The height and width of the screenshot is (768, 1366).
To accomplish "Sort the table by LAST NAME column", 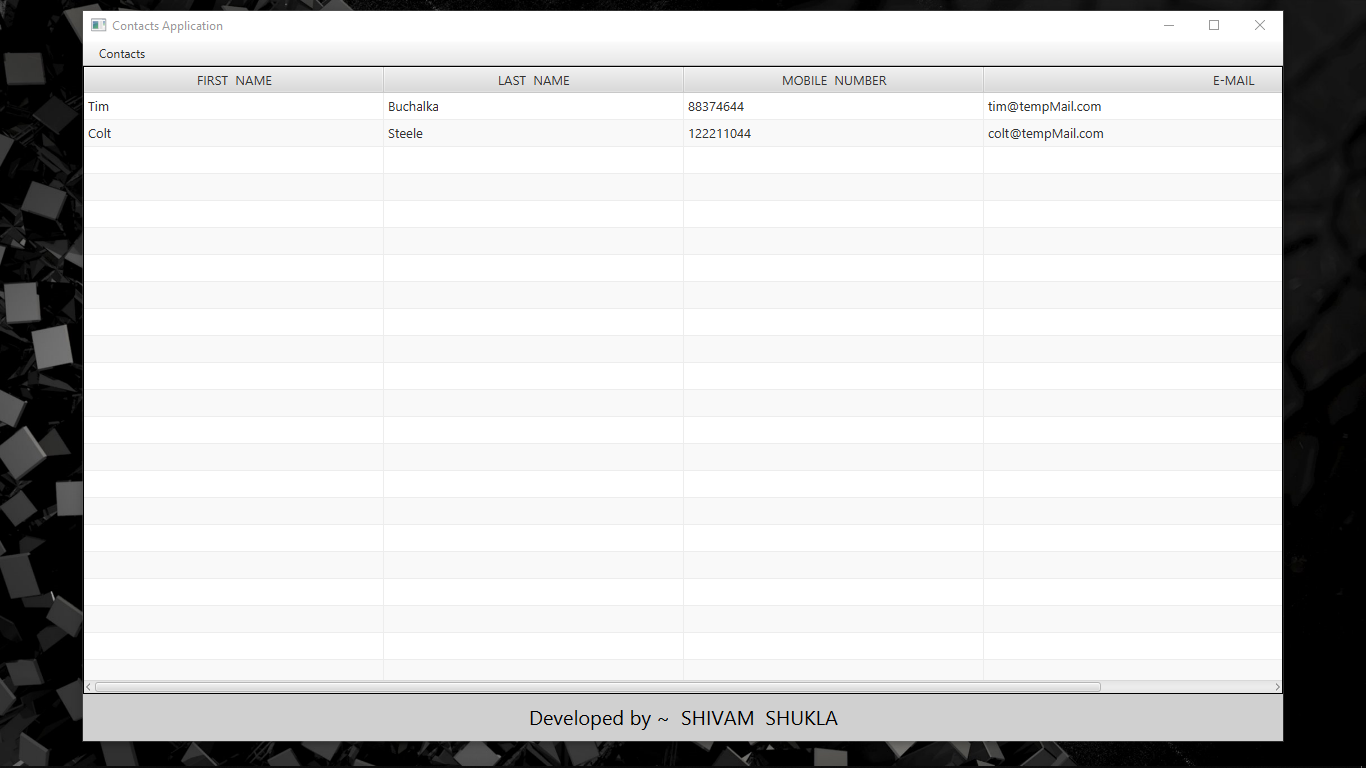I will [533, 80].
